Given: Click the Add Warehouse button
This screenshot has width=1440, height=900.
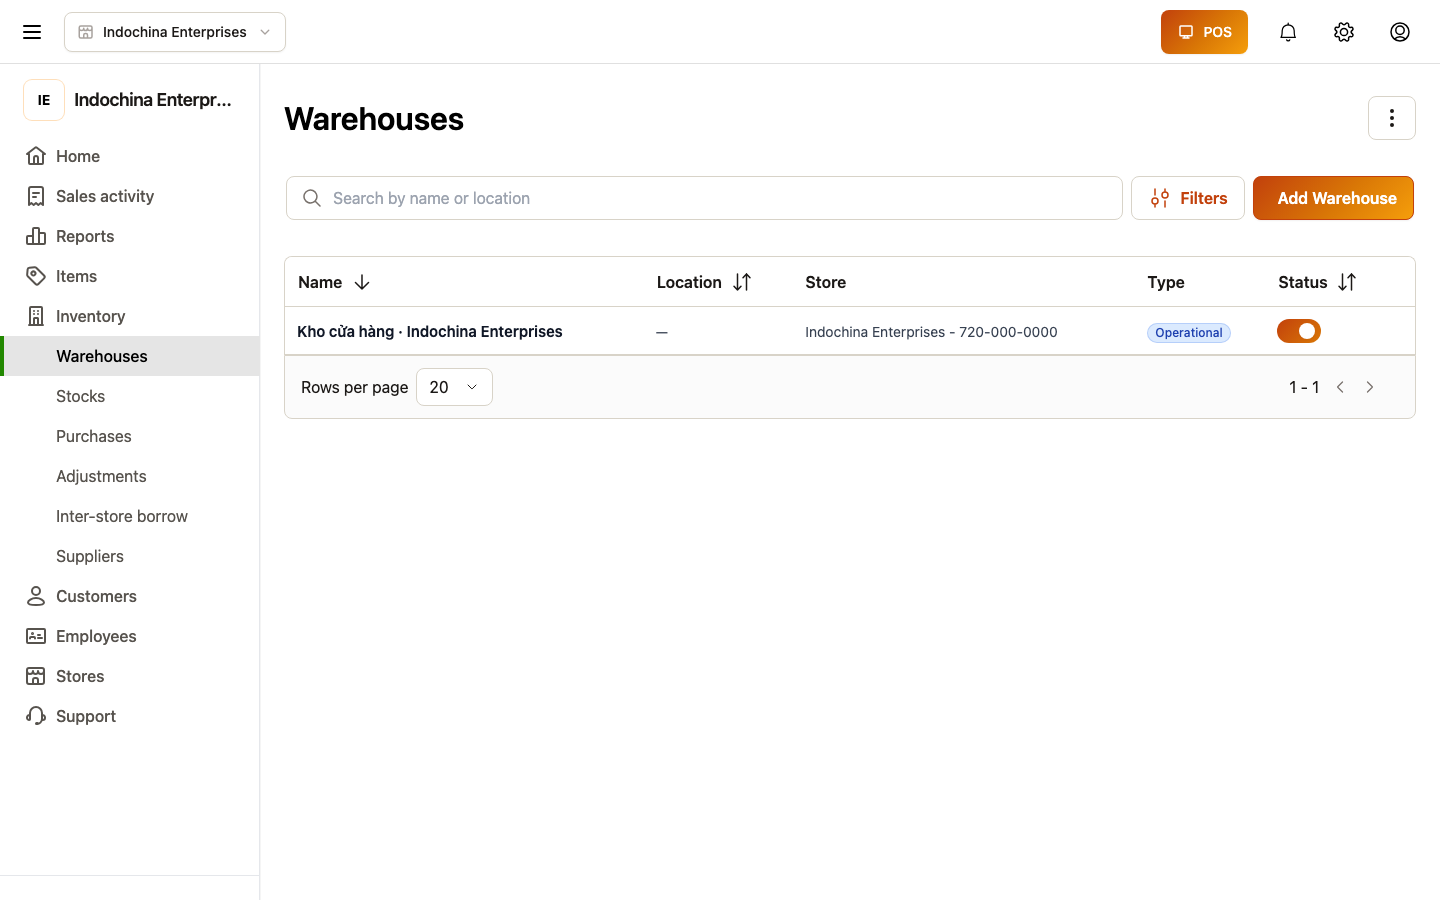Looking at the screenshot, I should pyautogui.click(x=1333, y=198).
